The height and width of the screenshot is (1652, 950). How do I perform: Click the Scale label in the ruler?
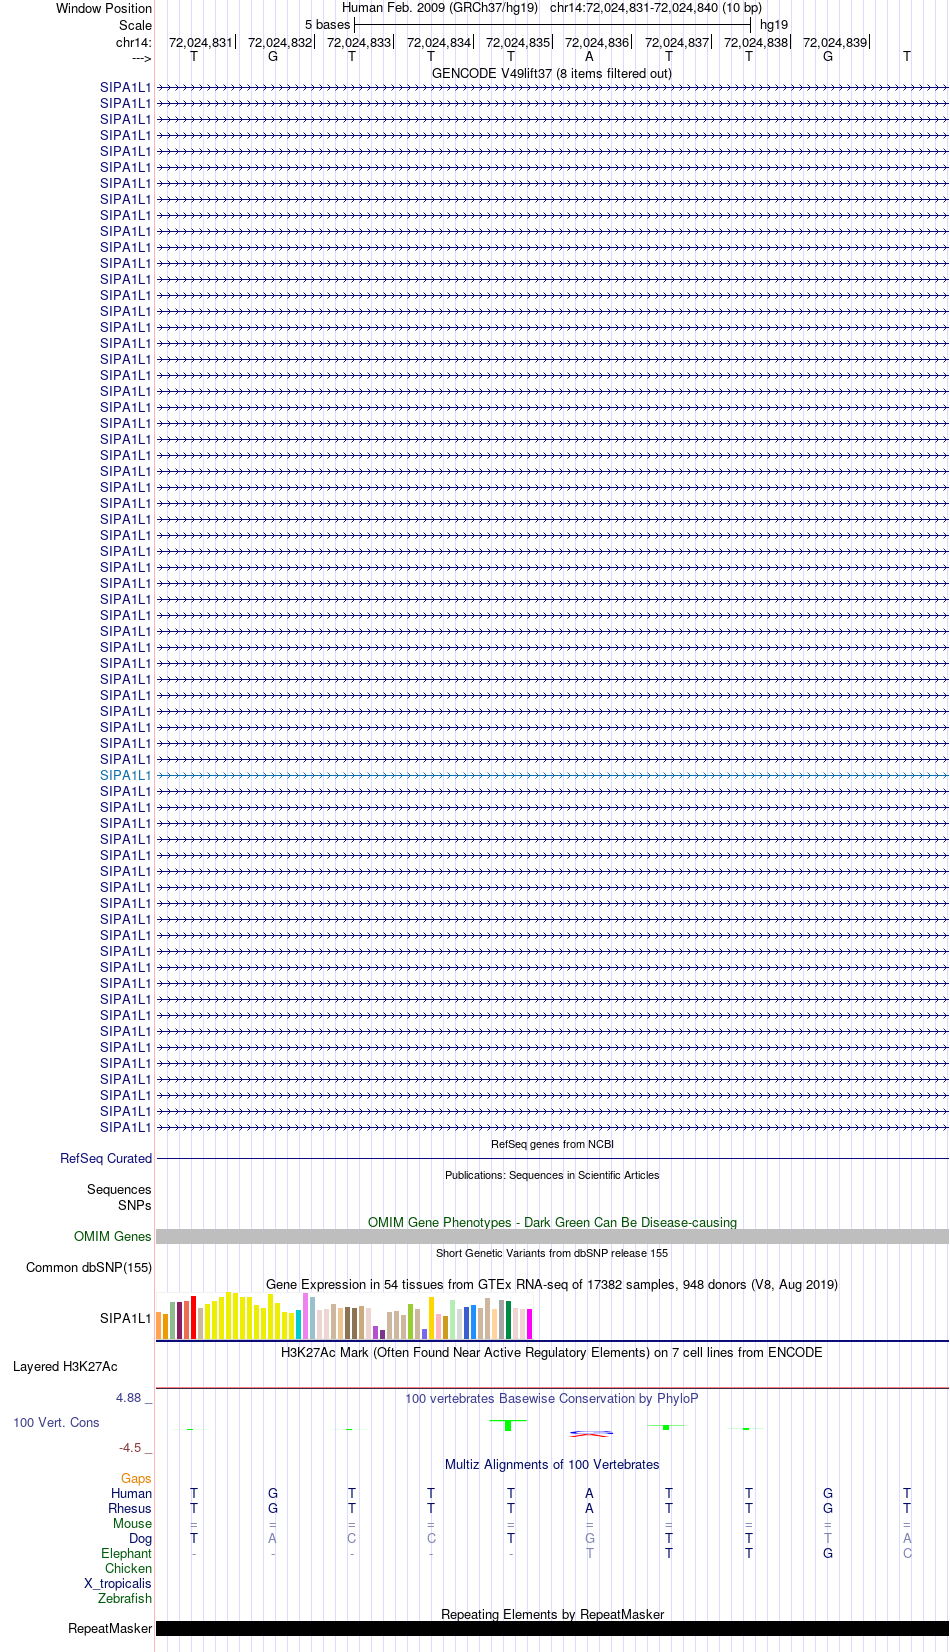[x=135, y=25]
